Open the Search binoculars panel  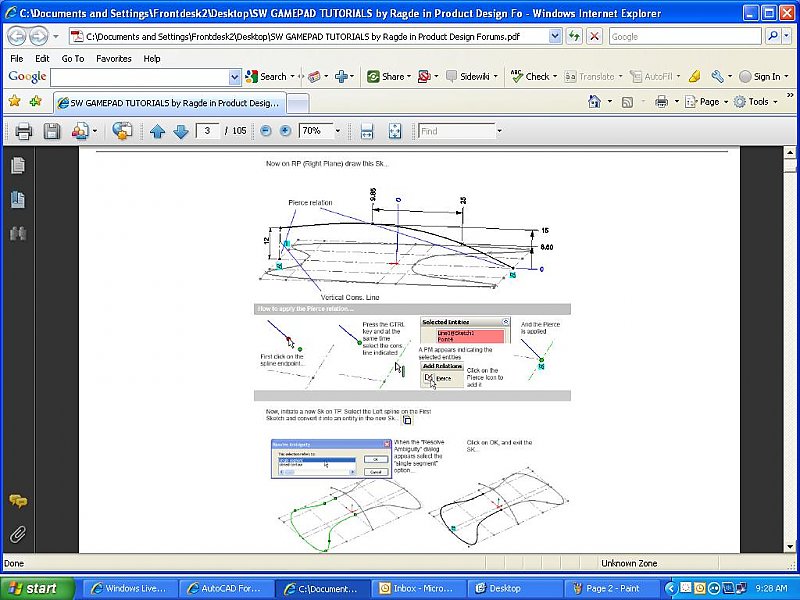pos(17,234)
